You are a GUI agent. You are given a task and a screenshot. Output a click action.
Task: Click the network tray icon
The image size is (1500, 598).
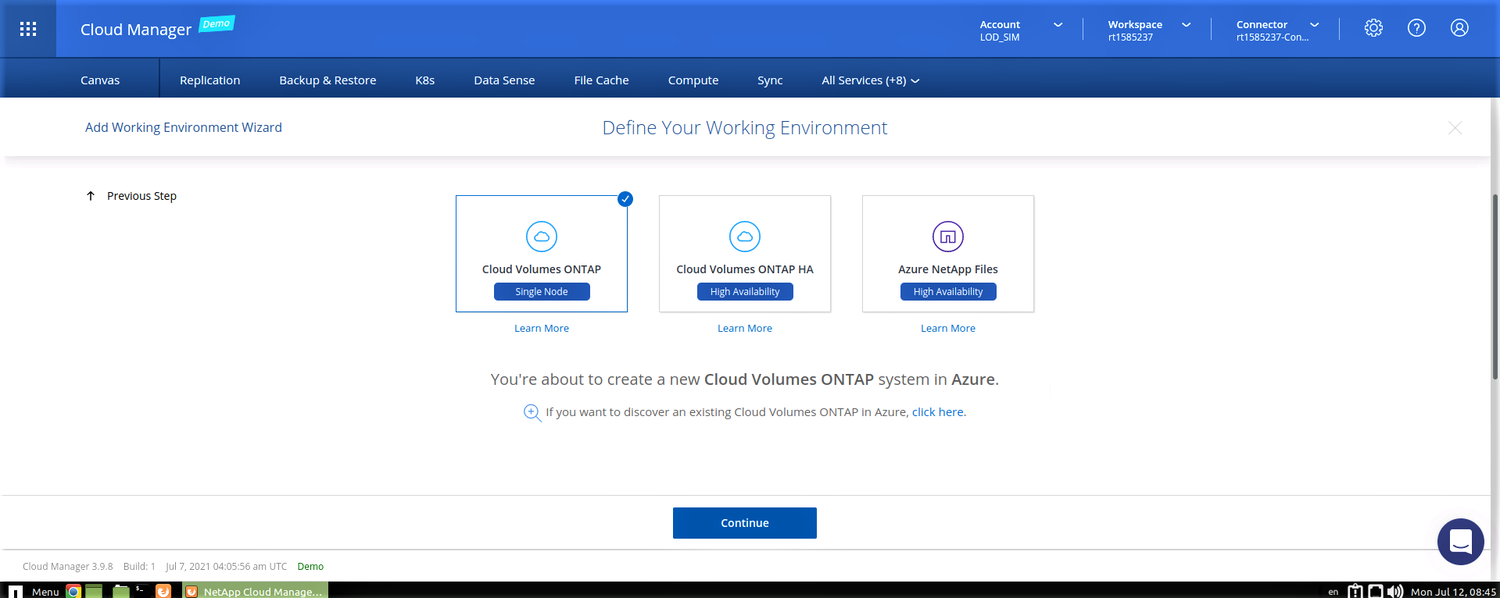click(x=1375, y=591)
